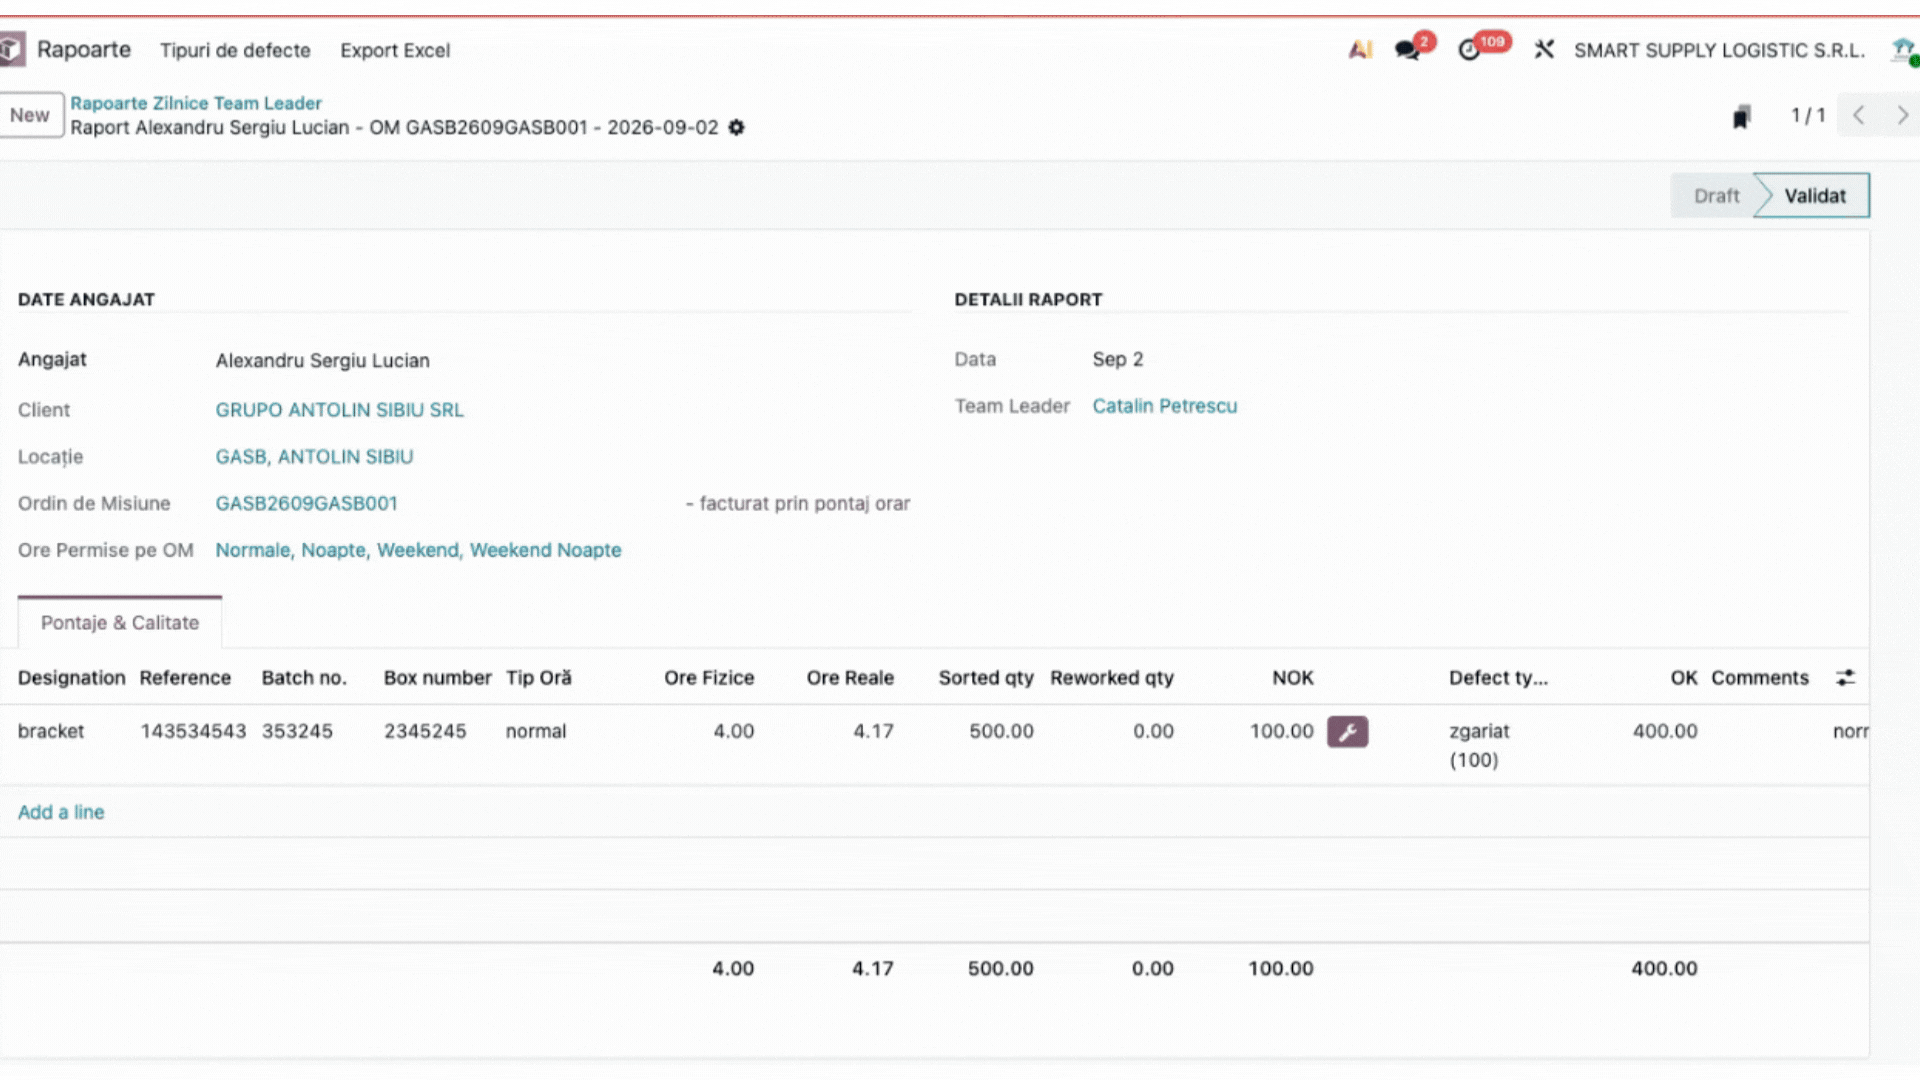This screenshot has height=1080, width=1920.
Task: Open the Rapoarte Zilnice Team Leader breadcrumb
Action: pos(196,103)
